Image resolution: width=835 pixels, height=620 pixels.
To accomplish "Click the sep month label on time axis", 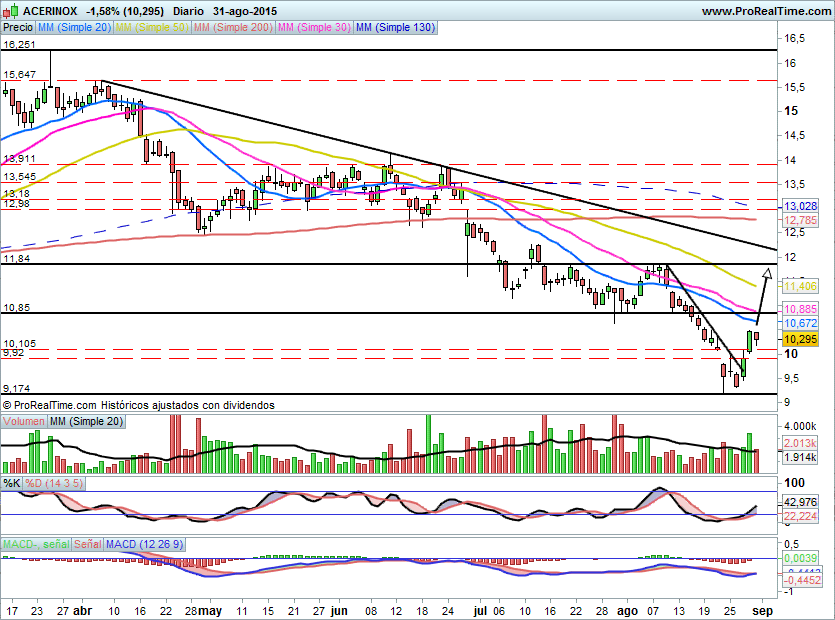I will [763, 610].
